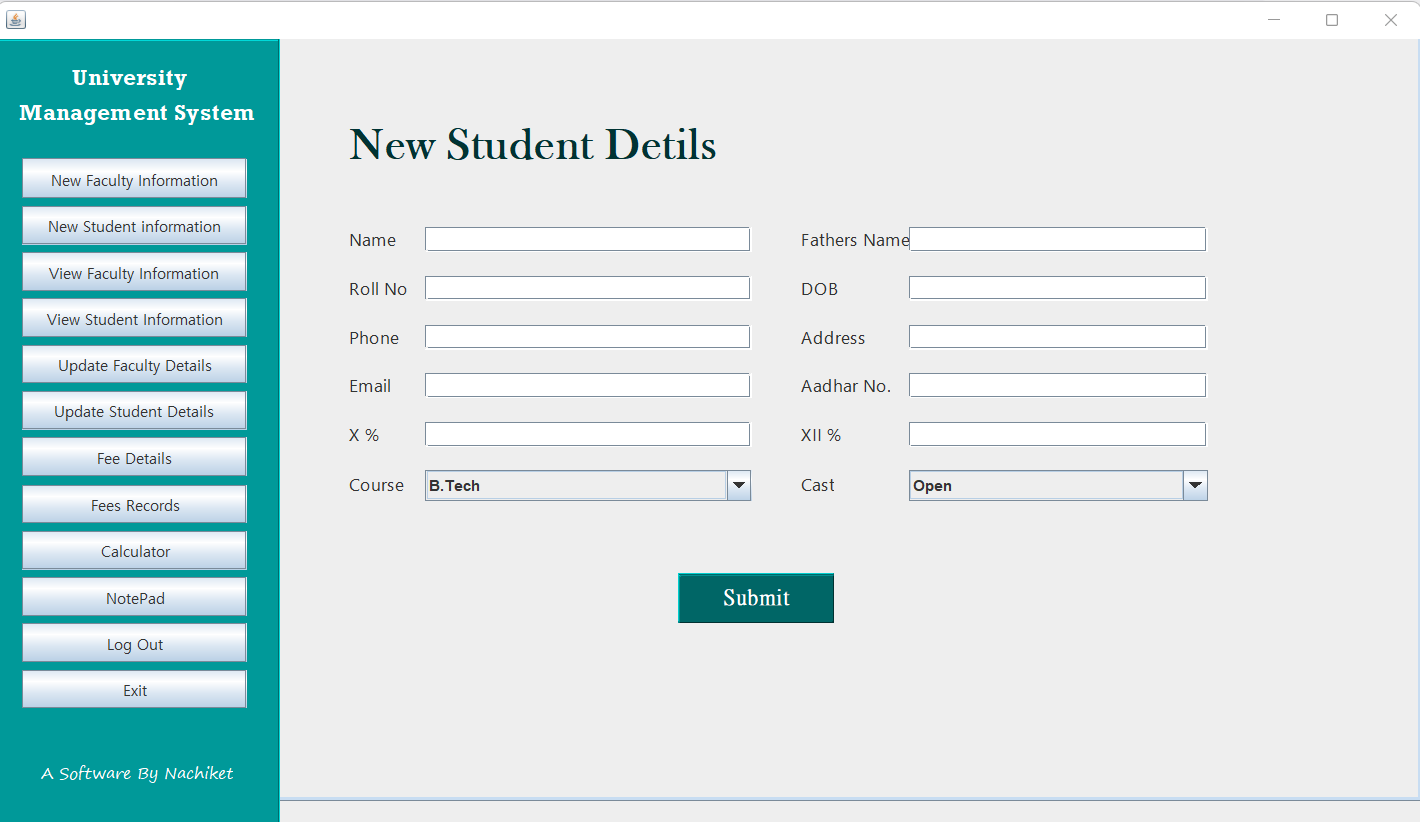
Task: Open the New Faculty Information page
Action: tap(134, 179)
